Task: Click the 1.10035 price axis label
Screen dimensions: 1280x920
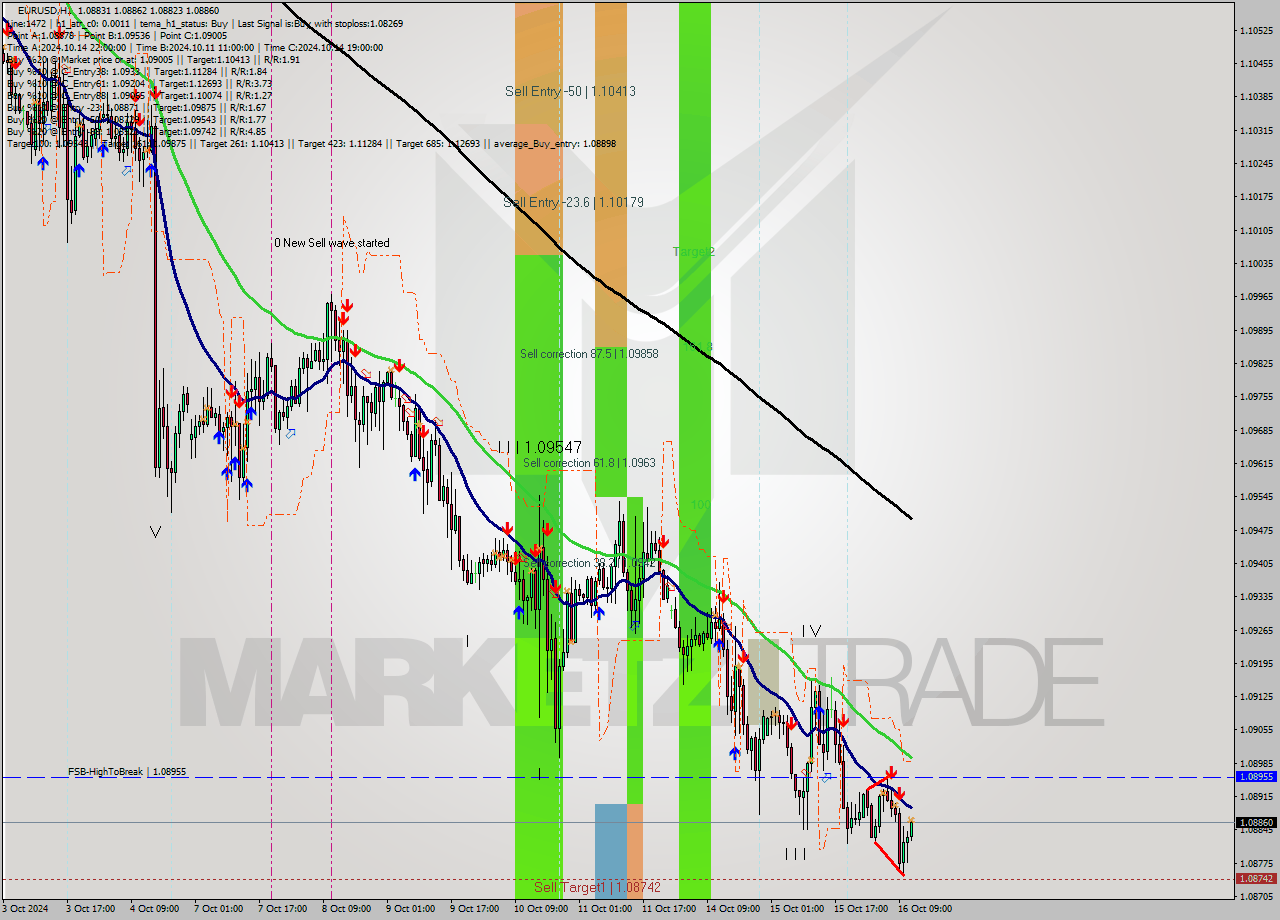Action: pos(1256,263)
